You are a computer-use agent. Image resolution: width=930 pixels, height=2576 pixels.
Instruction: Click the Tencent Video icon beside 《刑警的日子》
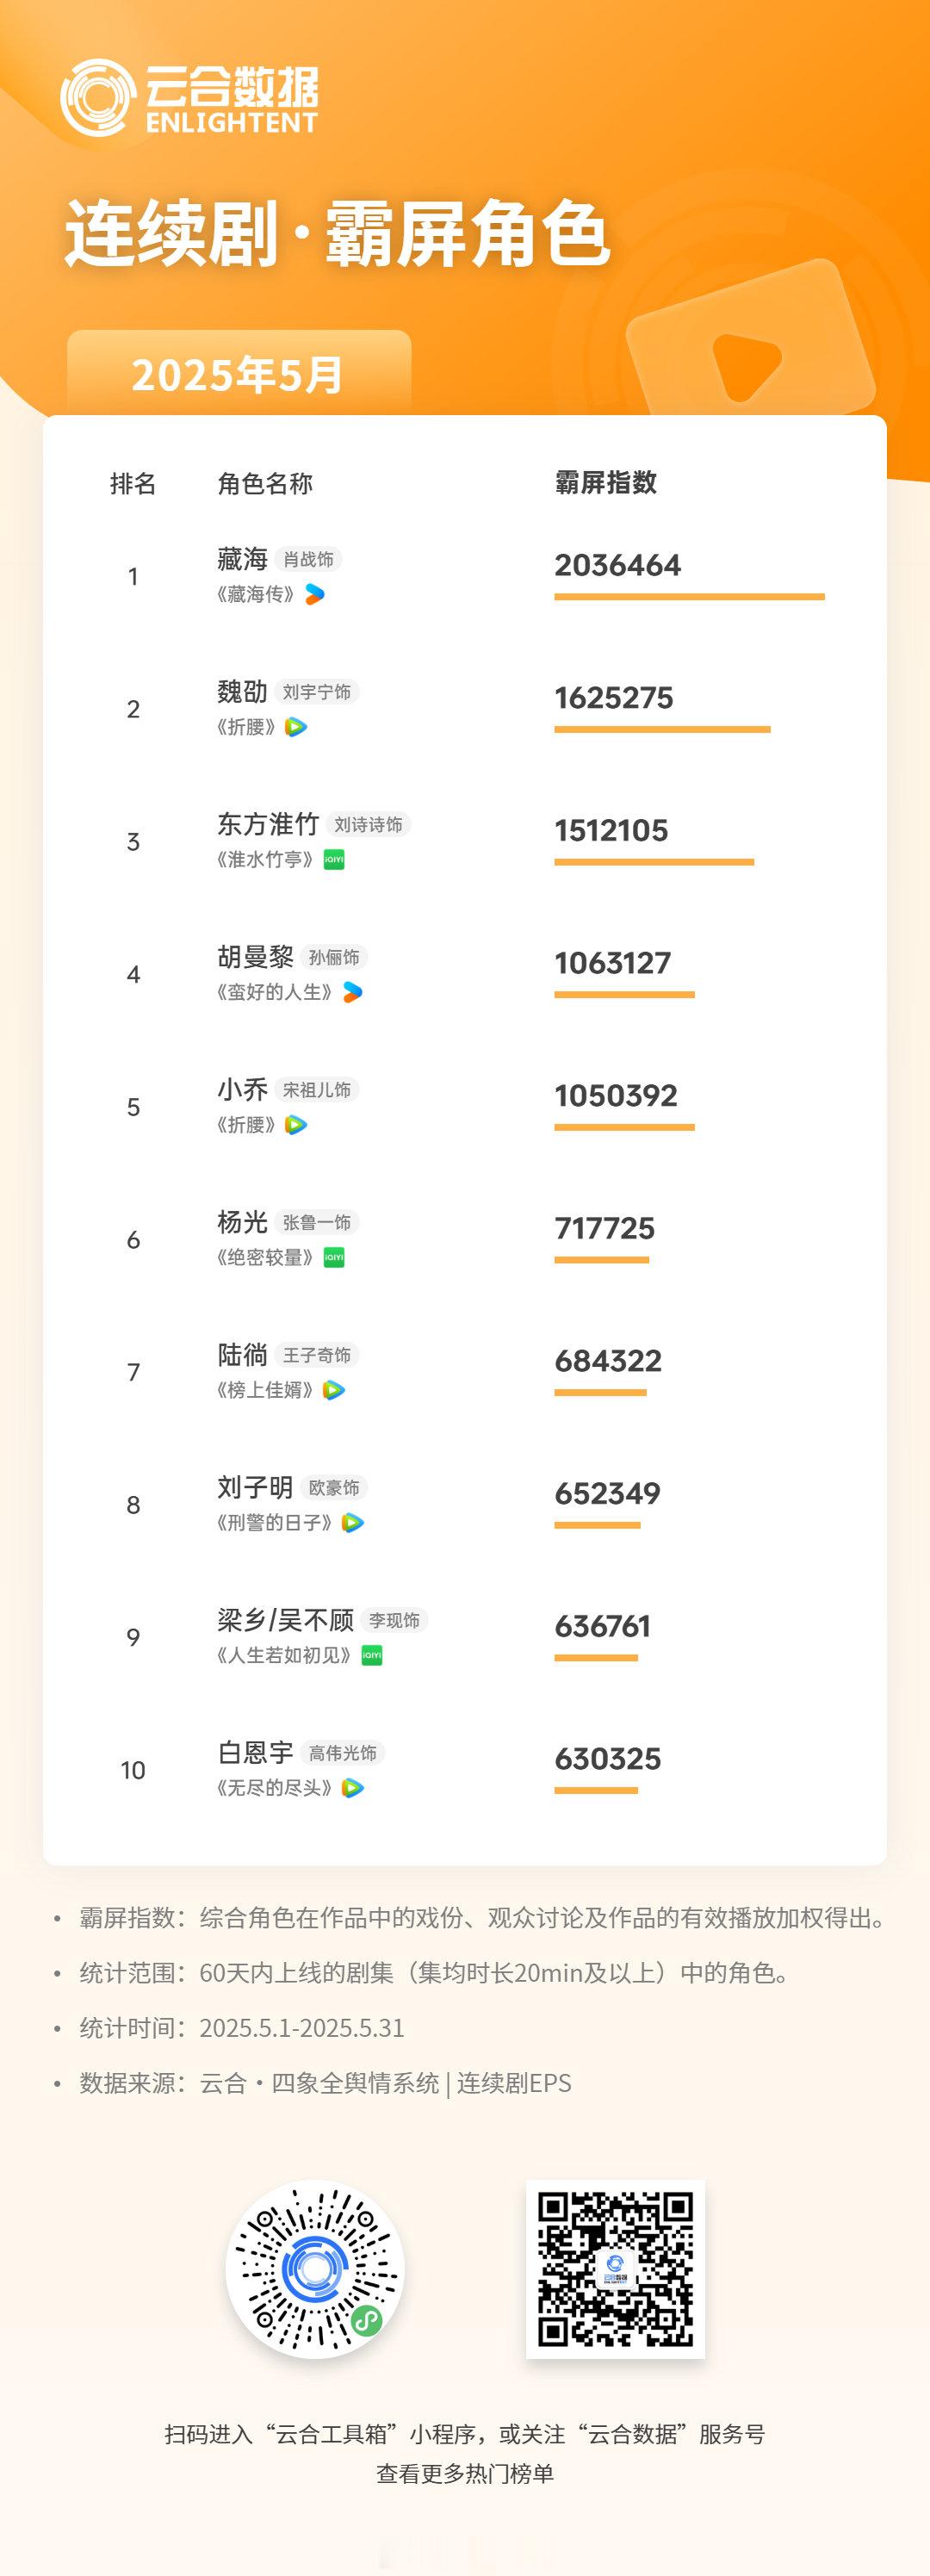352,1523
